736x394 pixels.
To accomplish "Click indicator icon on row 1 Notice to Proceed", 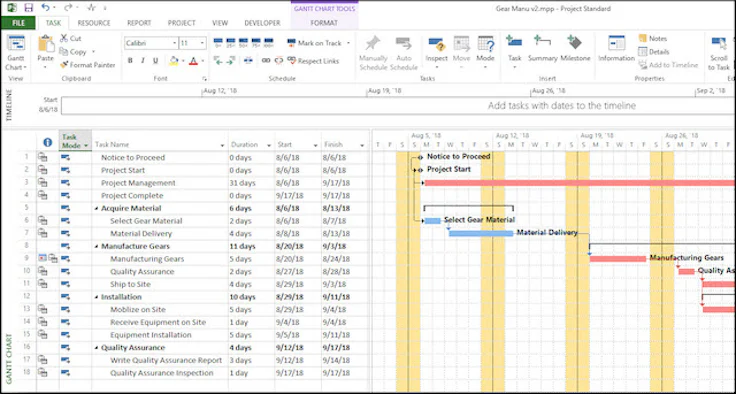I will 43,157.
